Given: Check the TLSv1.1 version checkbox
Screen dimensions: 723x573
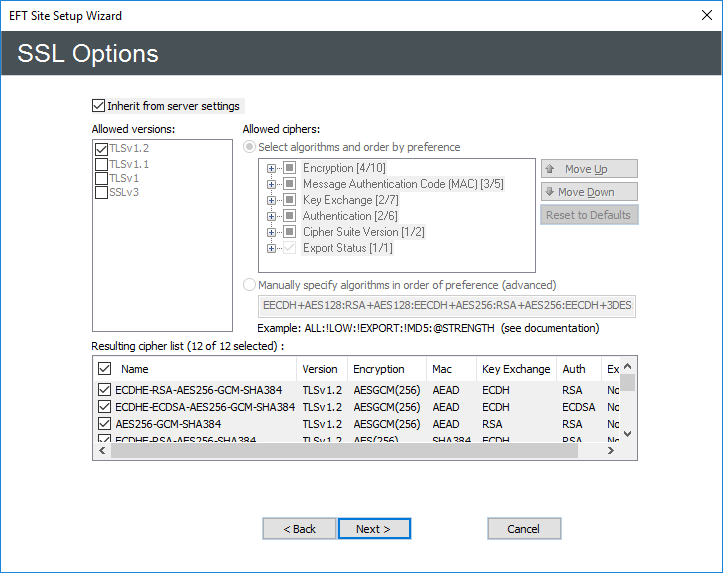Looking at the screenshot, I should click(101, 164).
